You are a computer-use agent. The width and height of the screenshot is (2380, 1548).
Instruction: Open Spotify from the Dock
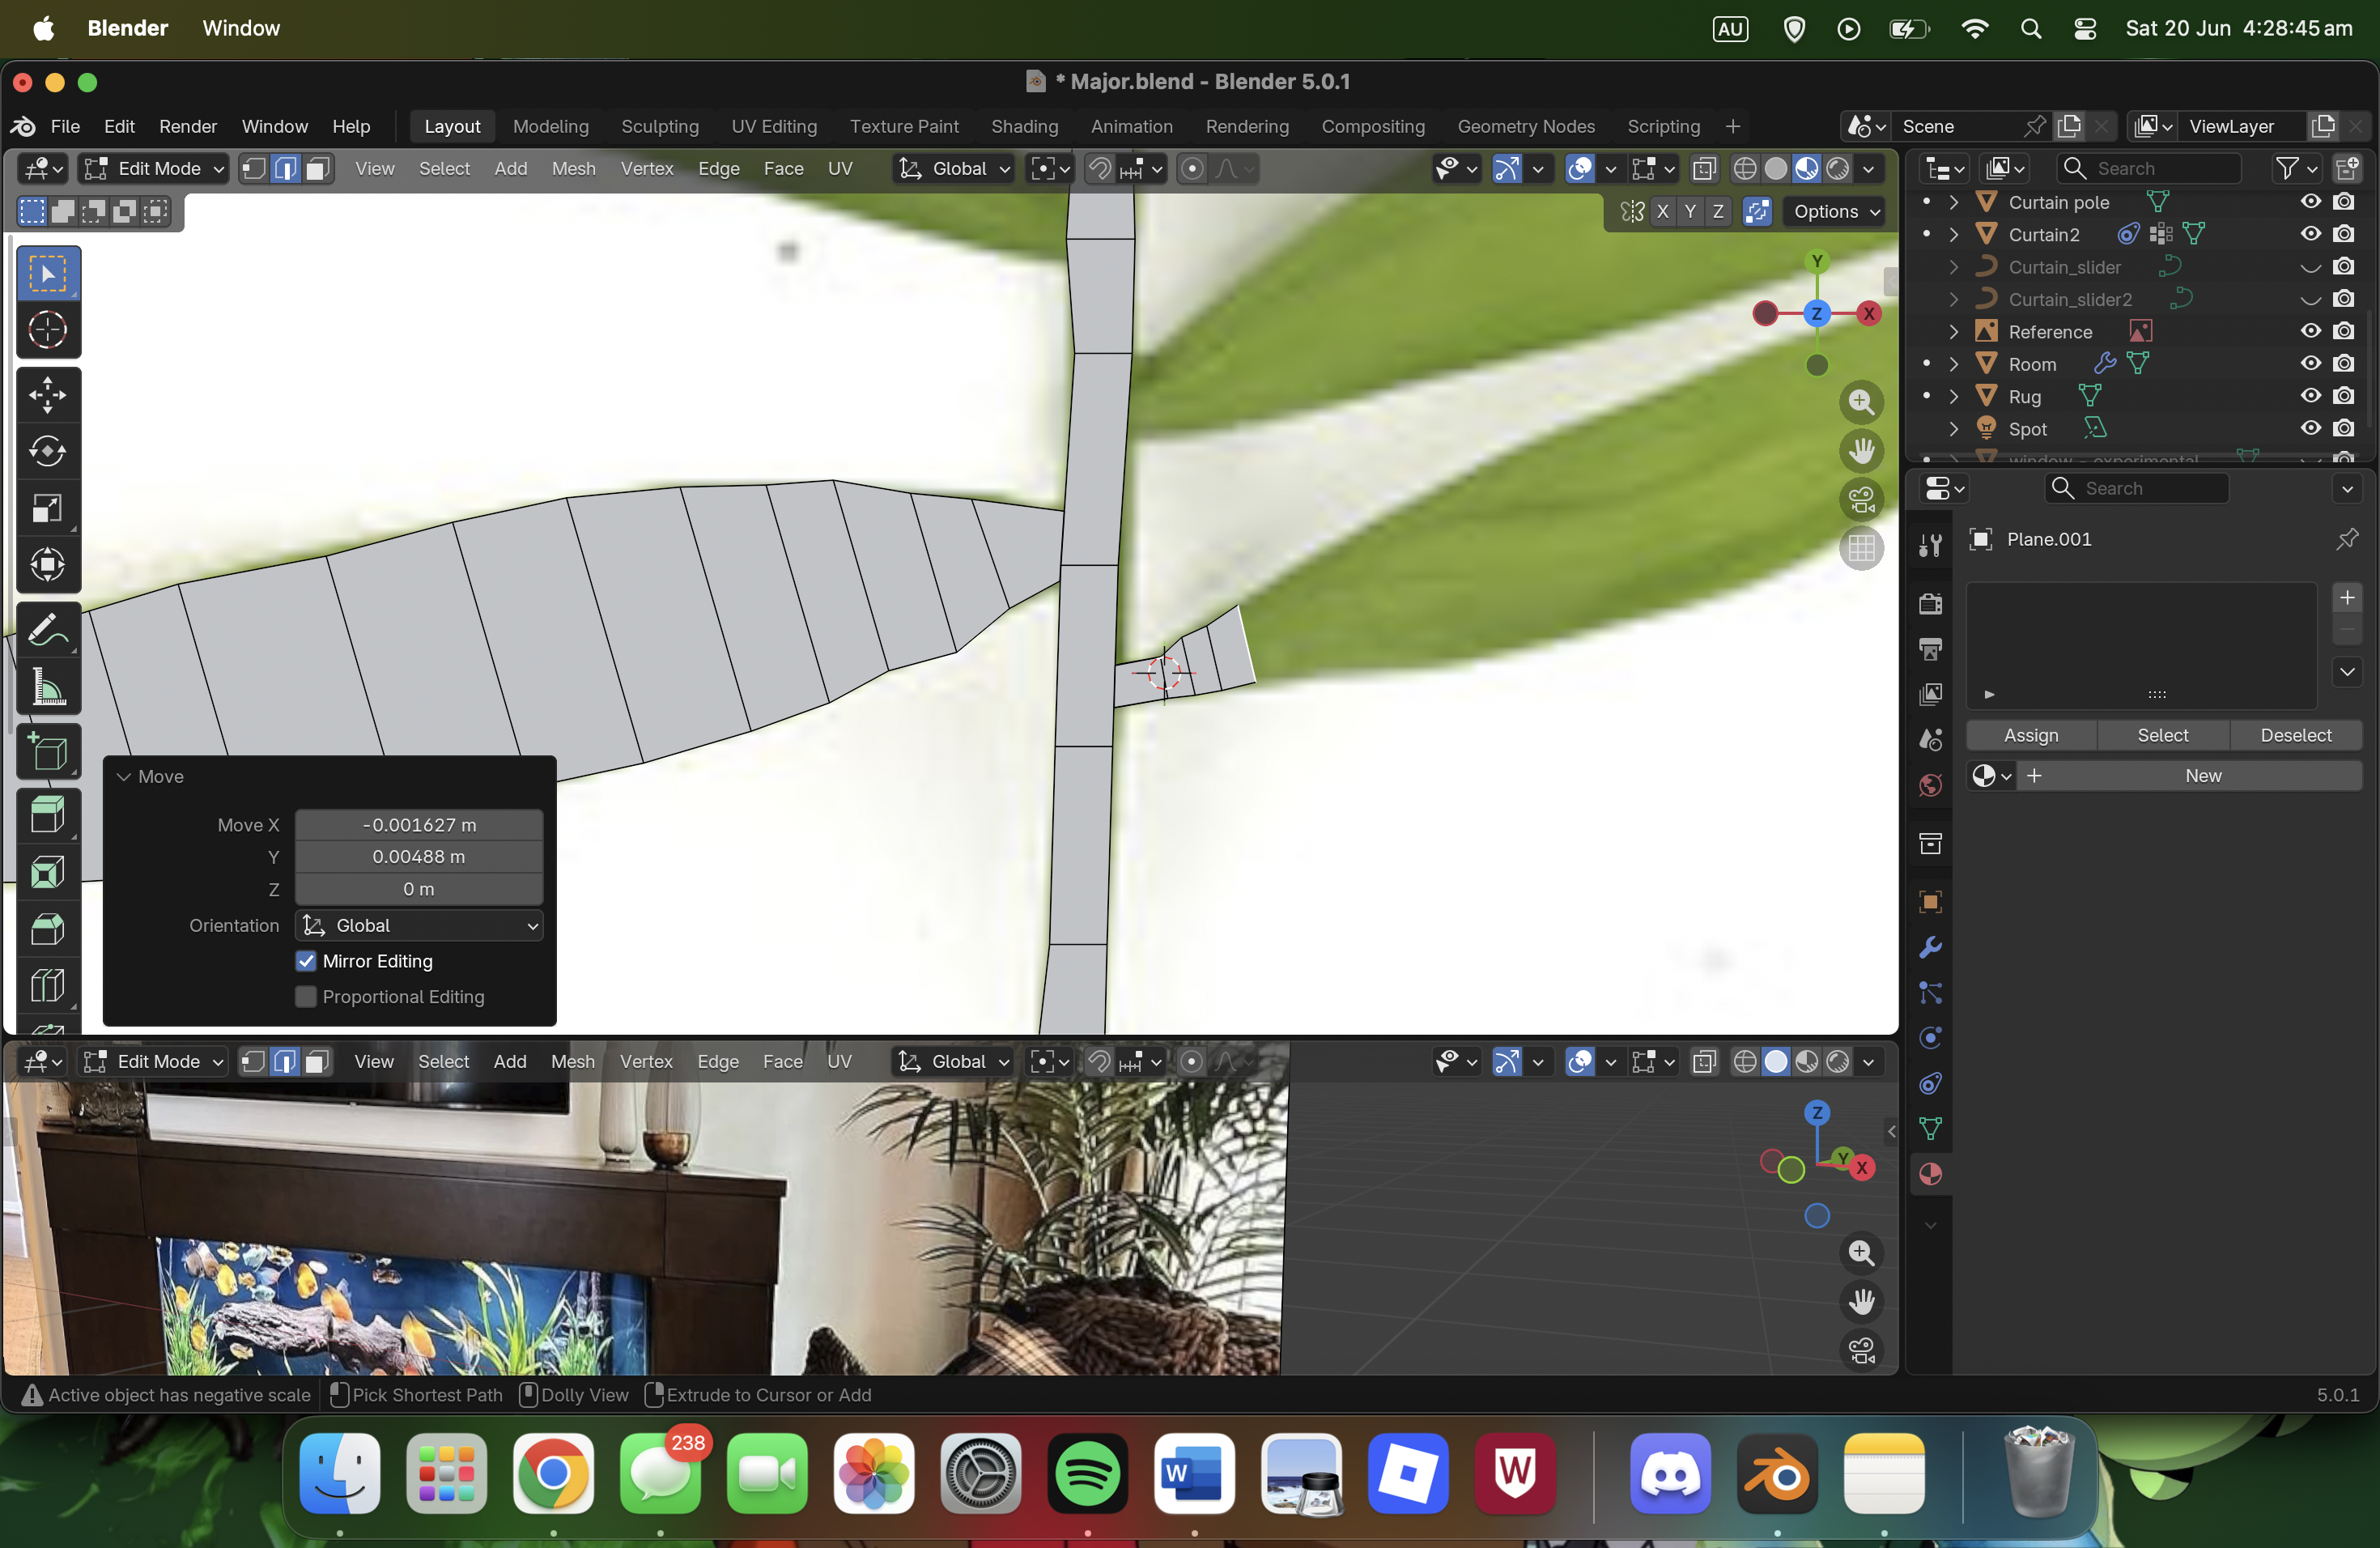coord(1087,1474)
